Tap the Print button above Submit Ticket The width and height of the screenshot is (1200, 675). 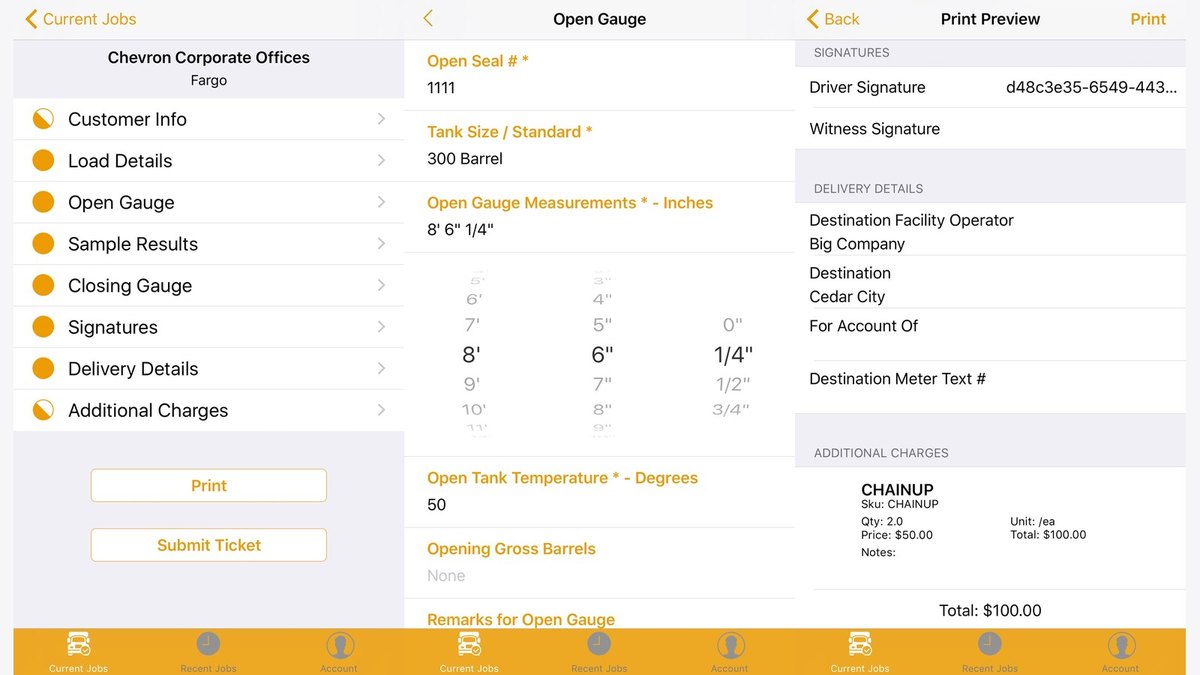click(209, 485)
